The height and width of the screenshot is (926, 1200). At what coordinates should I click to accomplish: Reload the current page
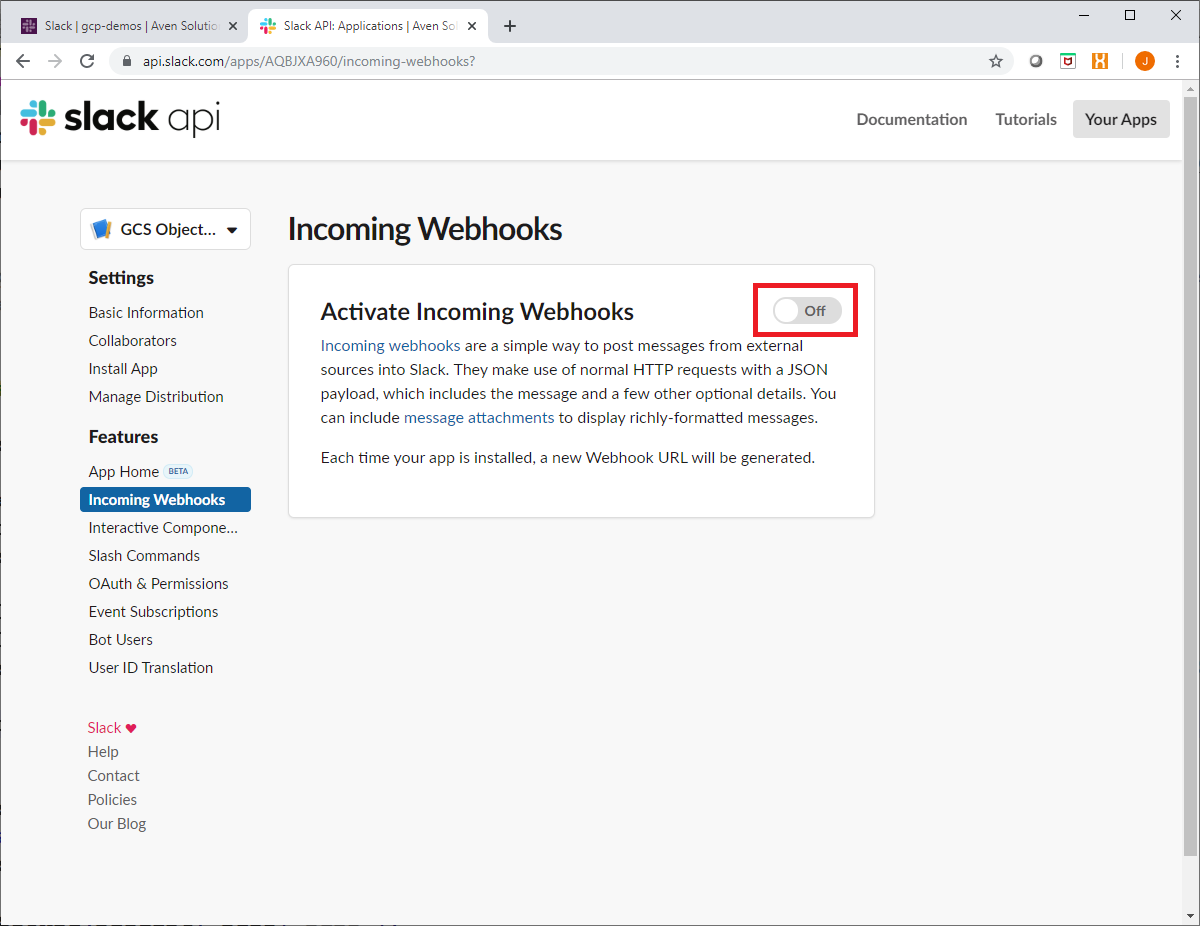(x=87, y=61)
